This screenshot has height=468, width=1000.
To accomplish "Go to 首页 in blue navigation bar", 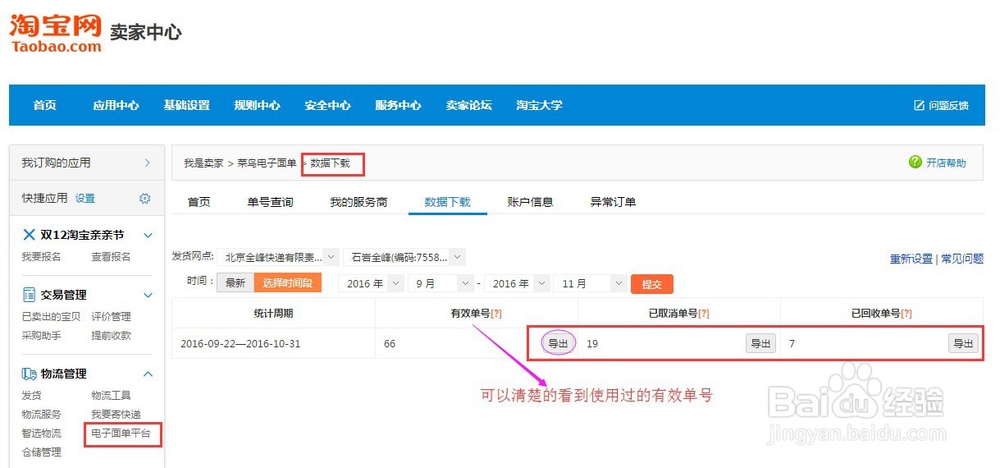I will pyautogui.click(x=45, y=105).
